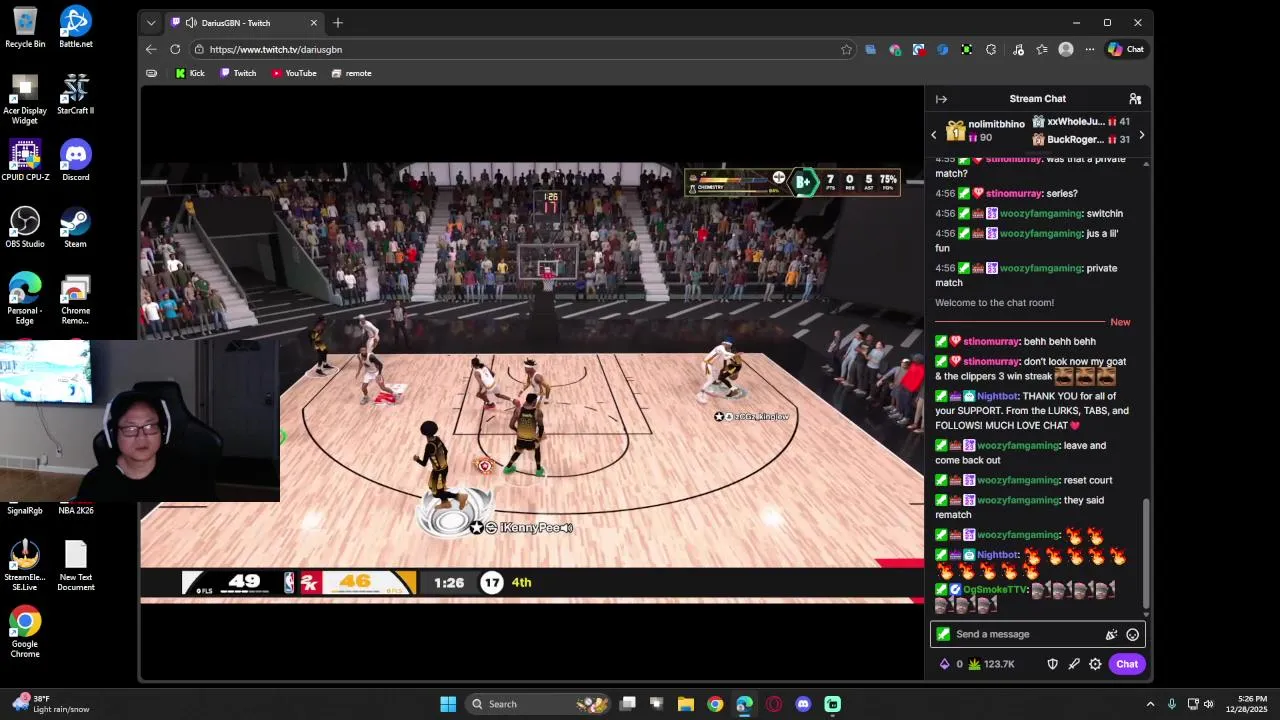Launch Battle.net from desktop
Image resolution: width=1280 pixels, height=720 pixels.
click(76, 28)
